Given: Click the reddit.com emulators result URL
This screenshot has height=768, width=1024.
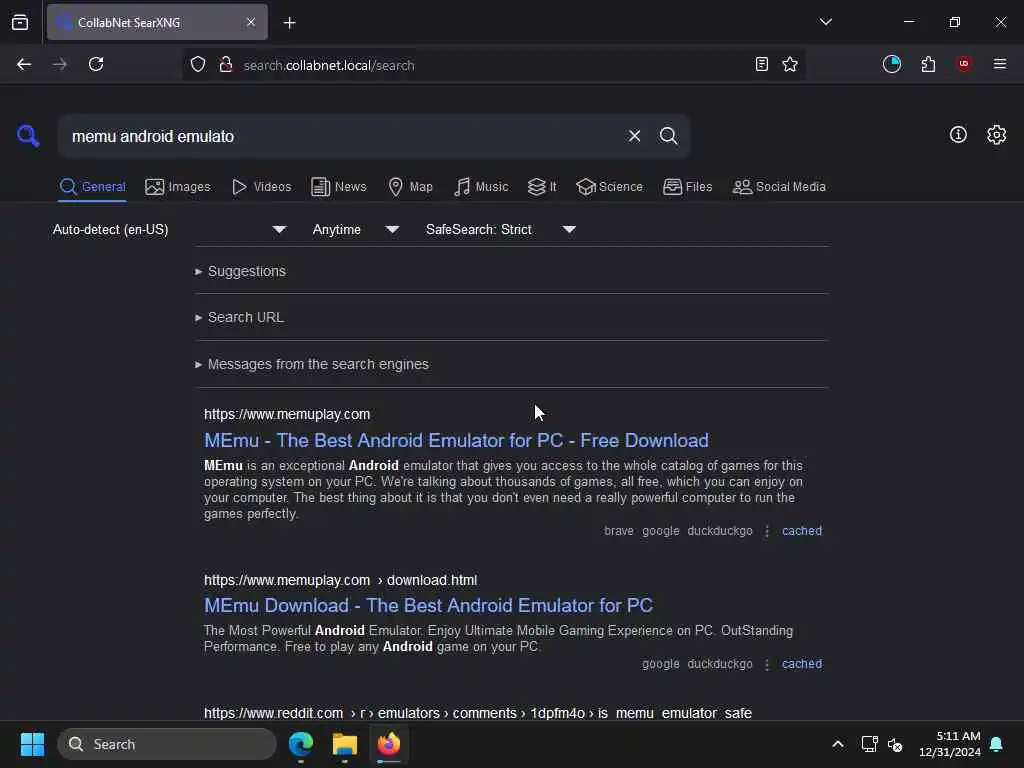Looking at the screenshot, I should click(477, 713).
